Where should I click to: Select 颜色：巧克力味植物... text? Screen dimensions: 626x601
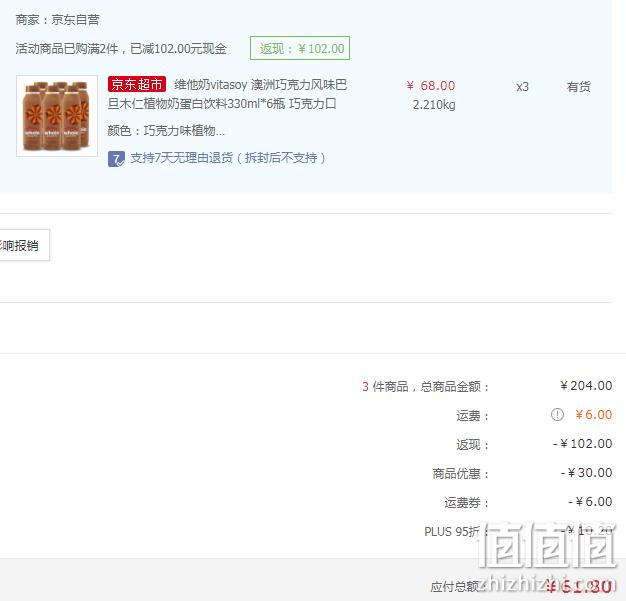(166, 131)
